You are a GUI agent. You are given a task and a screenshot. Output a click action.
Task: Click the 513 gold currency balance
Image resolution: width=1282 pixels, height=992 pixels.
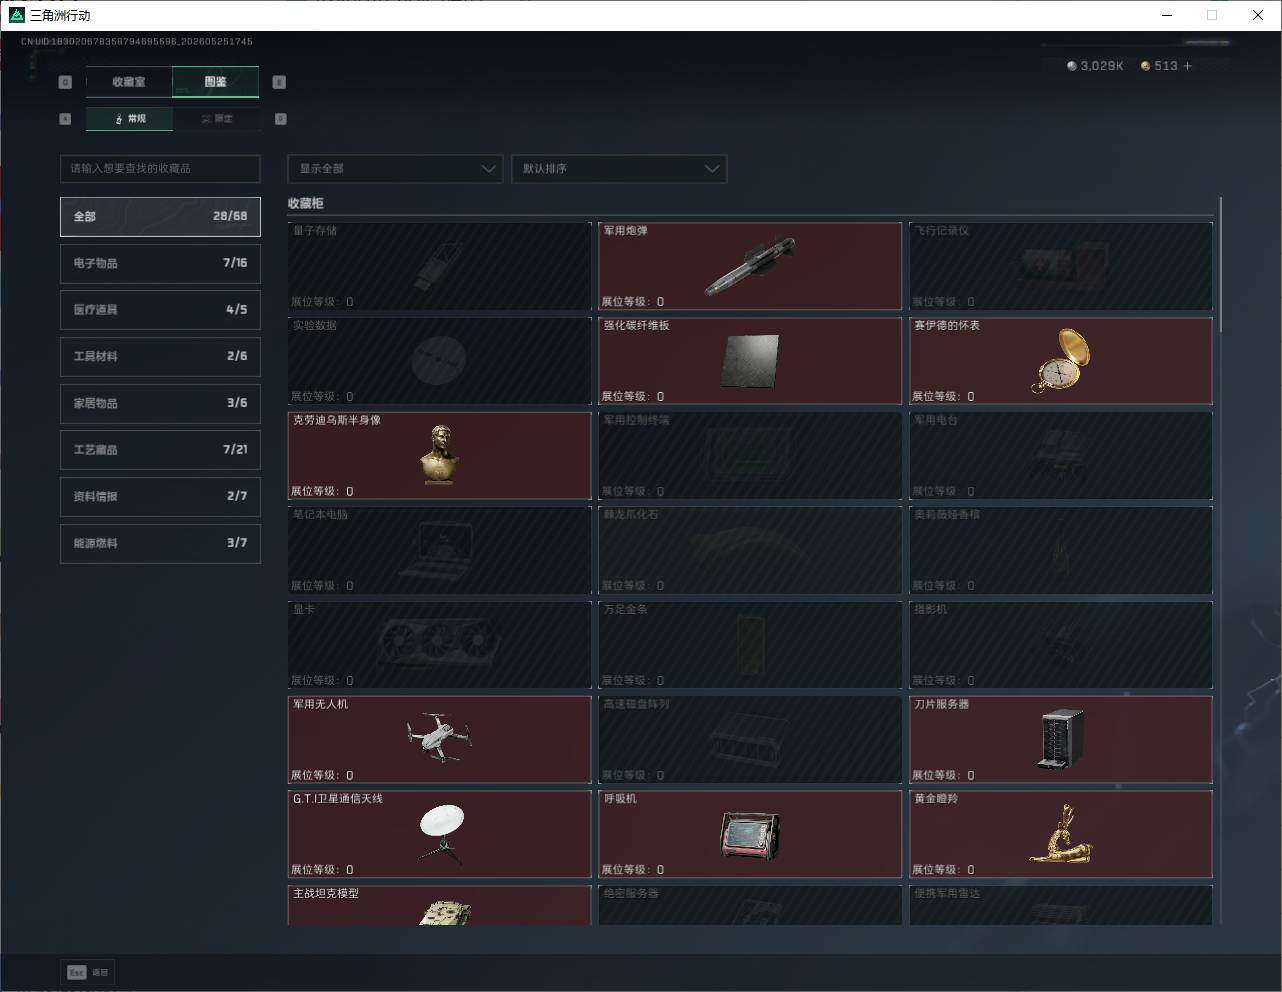(x=1160, y=66)
